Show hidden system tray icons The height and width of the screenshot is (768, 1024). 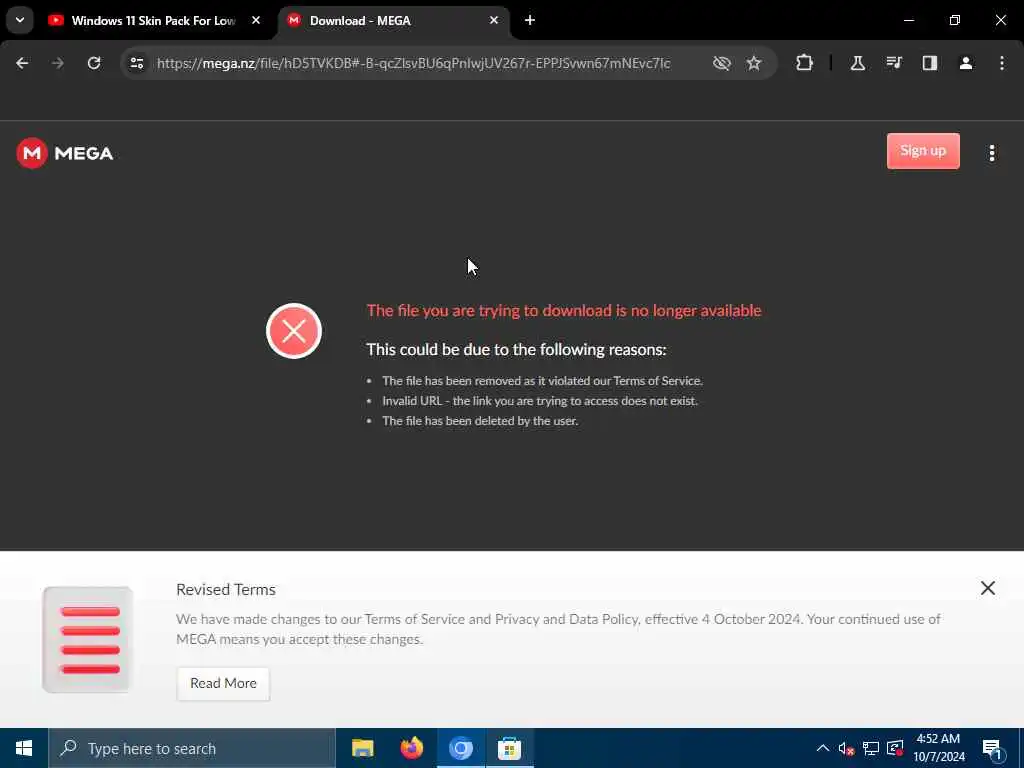[823, 748]
